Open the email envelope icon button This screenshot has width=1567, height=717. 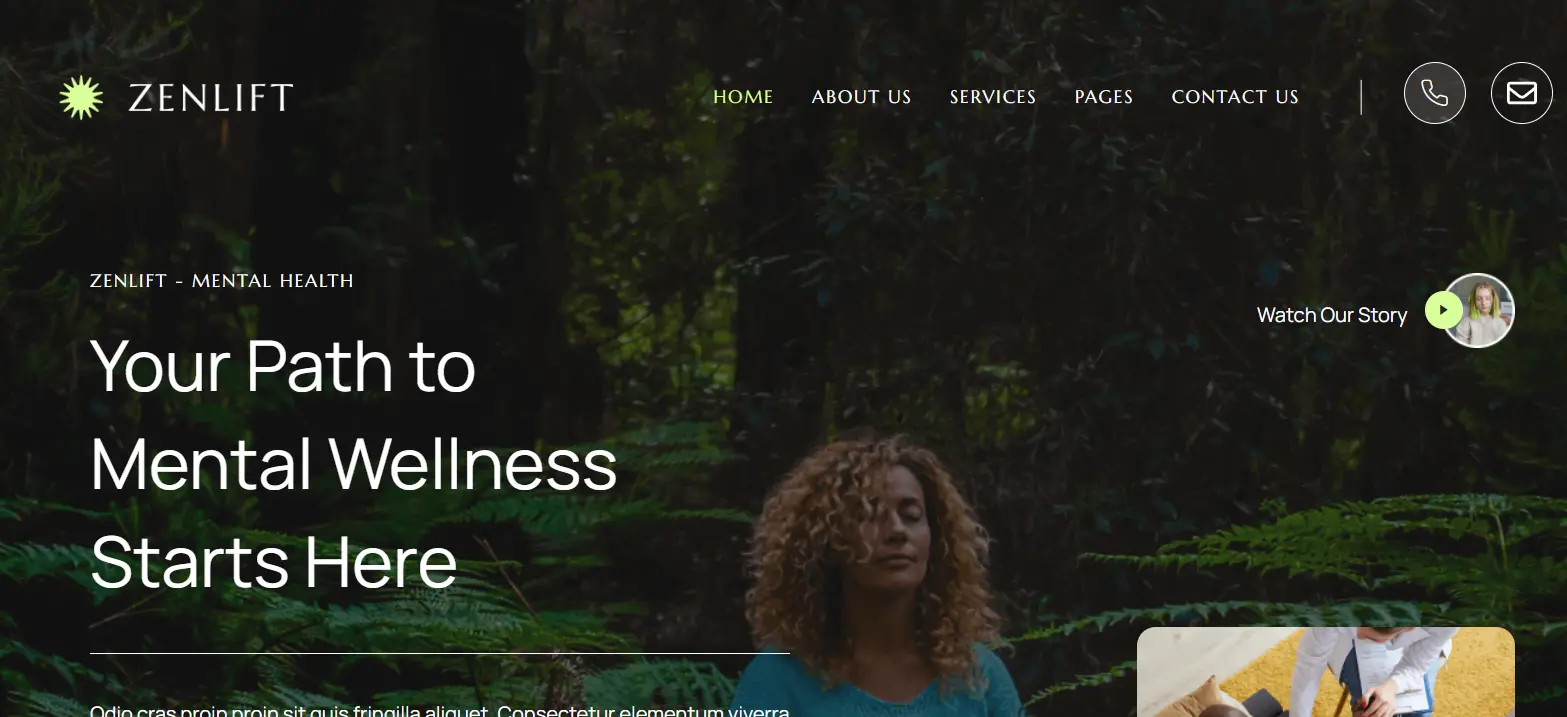pyautogui.click(x=1521, y=93)
